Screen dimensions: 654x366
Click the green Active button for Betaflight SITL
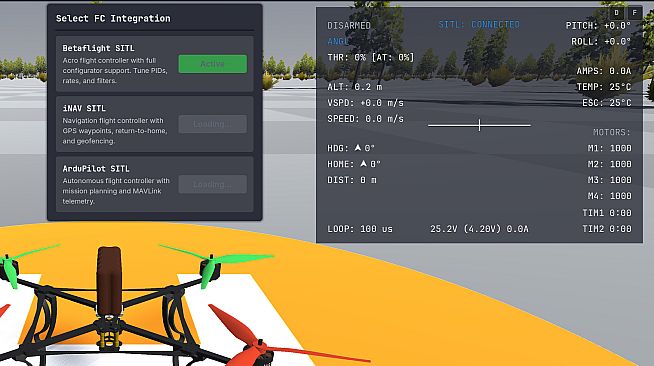[x=213, y=64]
